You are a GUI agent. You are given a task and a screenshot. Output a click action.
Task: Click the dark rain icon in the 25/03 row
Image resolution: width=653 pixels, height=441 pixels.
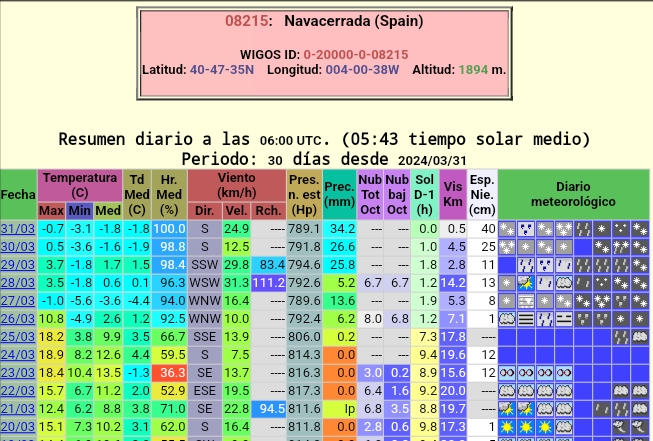click(621, 337)
